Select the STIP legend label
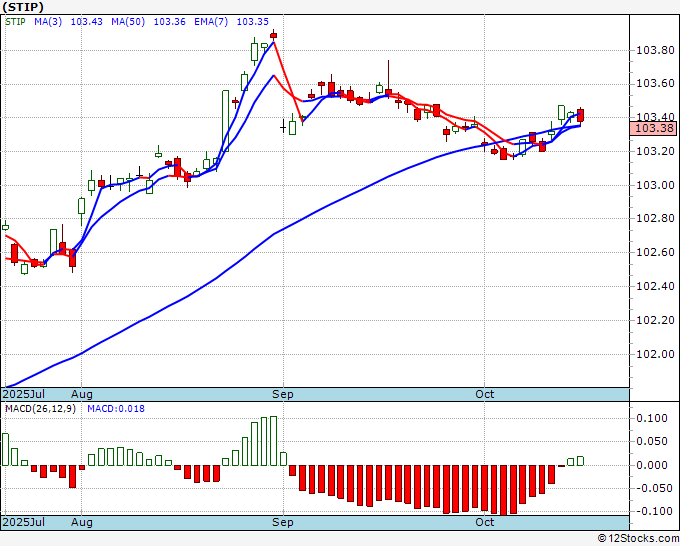 (15, 21)
